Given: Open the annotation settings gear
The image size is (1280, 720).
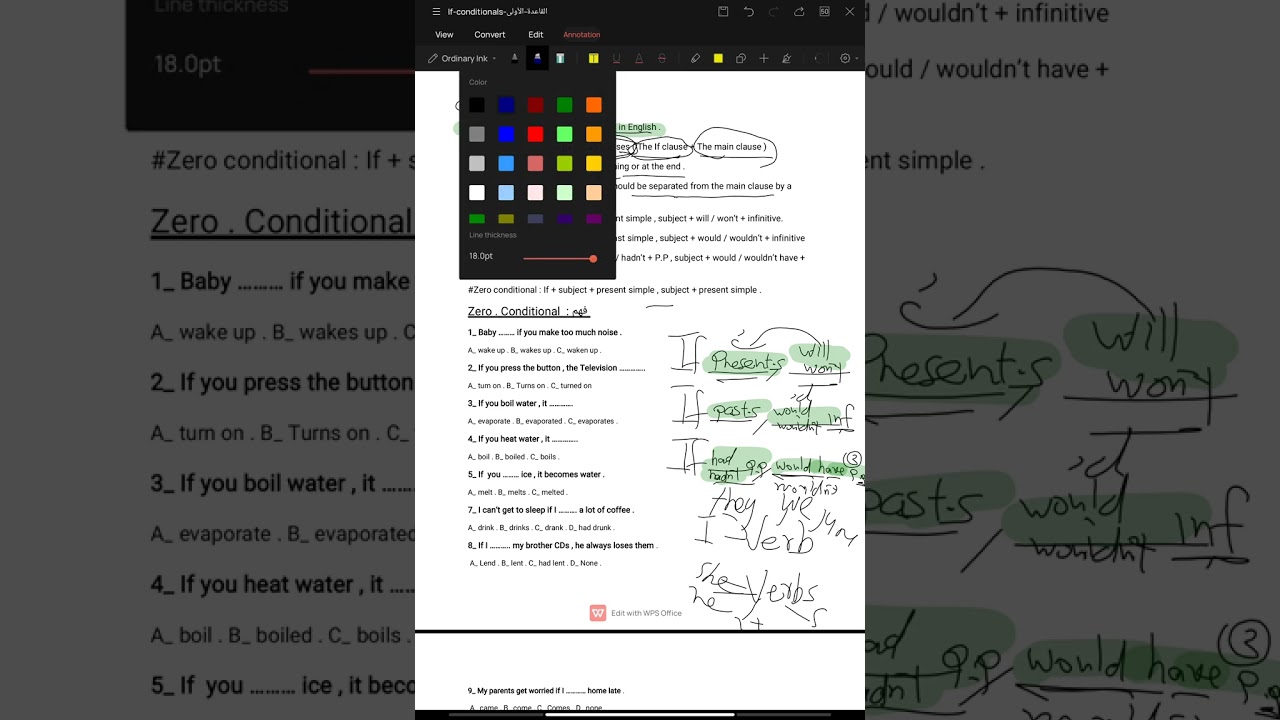Looking at the screenshot, I should coord(845,59).
